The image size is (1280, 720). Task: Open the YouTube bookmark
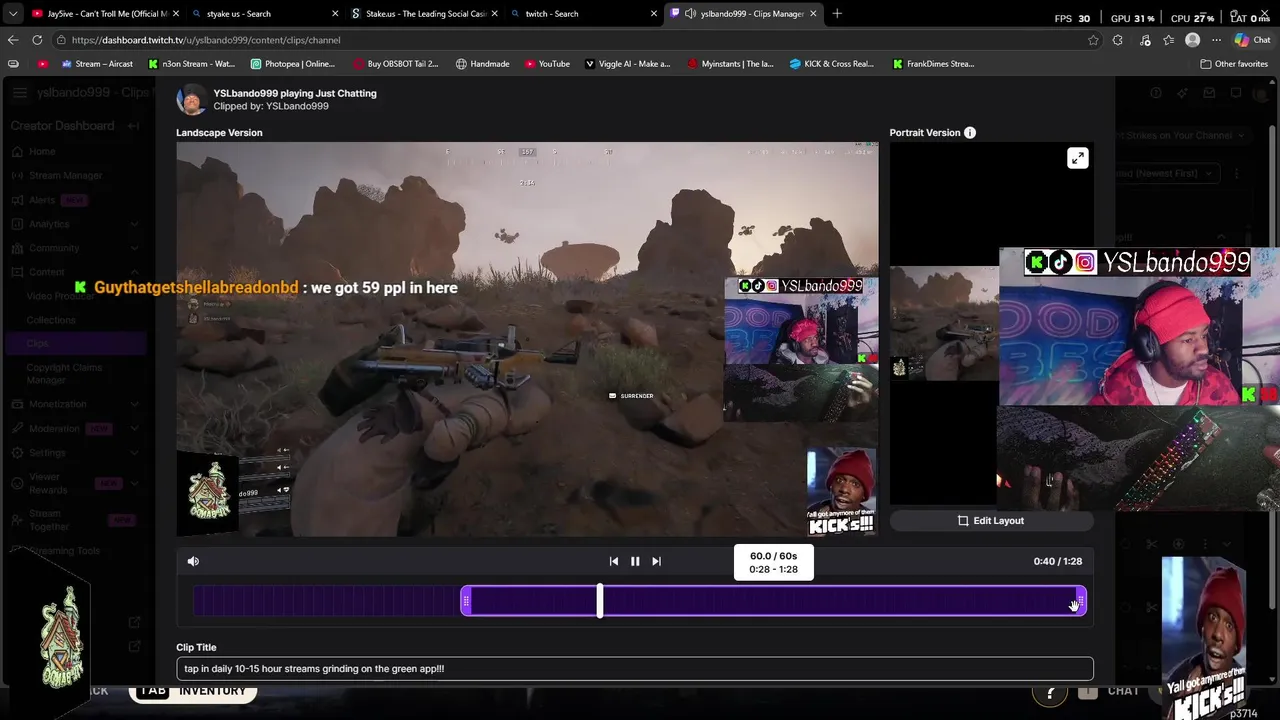(547, 63)
